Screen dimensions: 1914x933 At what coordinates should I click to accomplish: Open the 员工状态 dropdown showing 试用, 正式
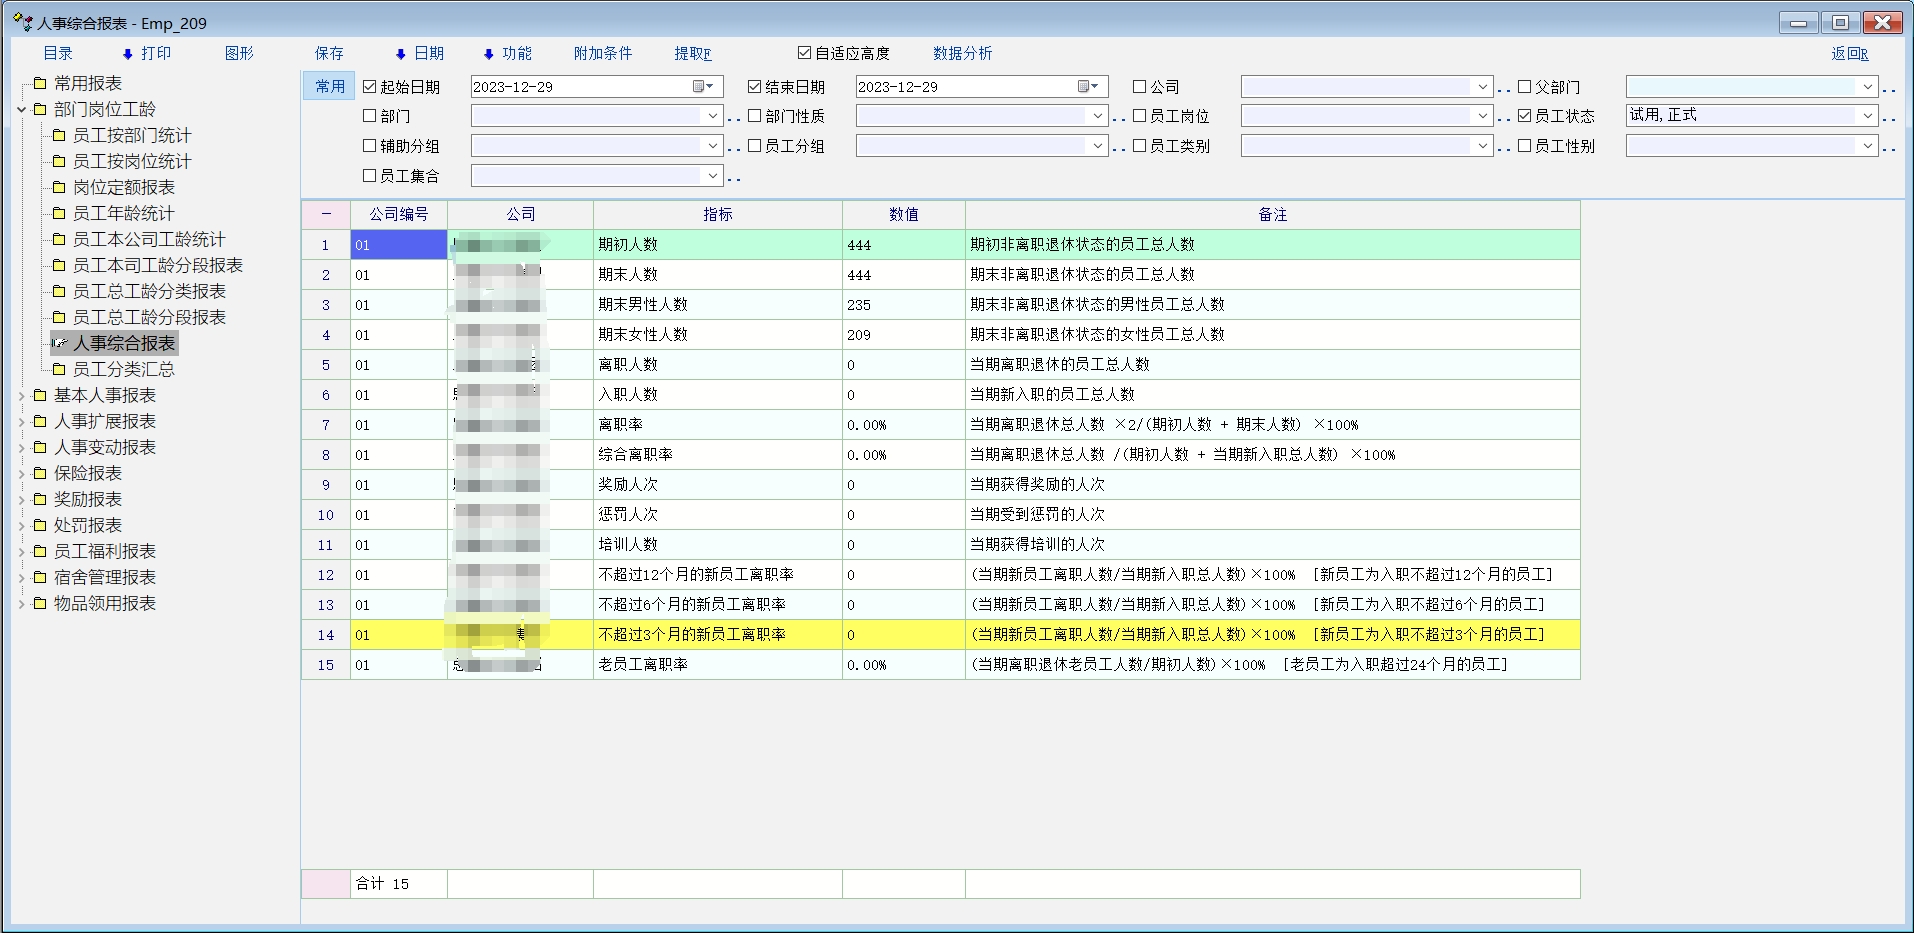[x=1866, y=116]
